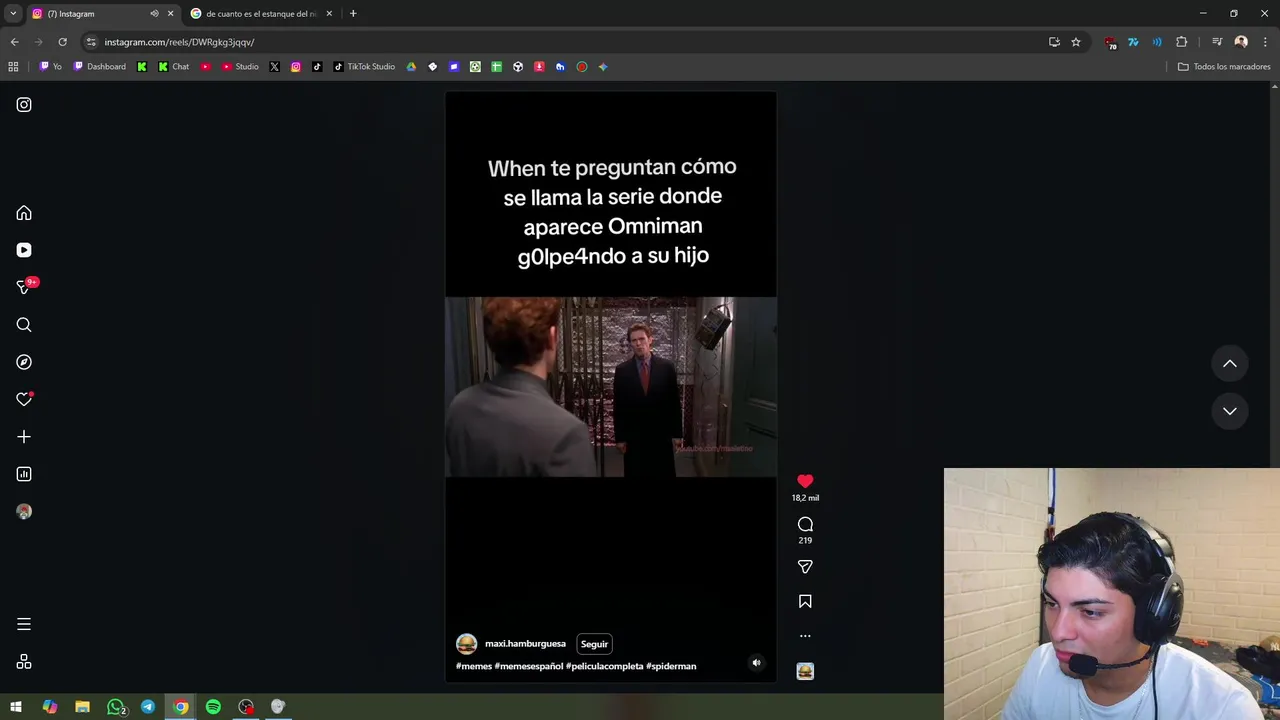
Task: Open the Windows Start menu
Action: (x=16, y=707)
